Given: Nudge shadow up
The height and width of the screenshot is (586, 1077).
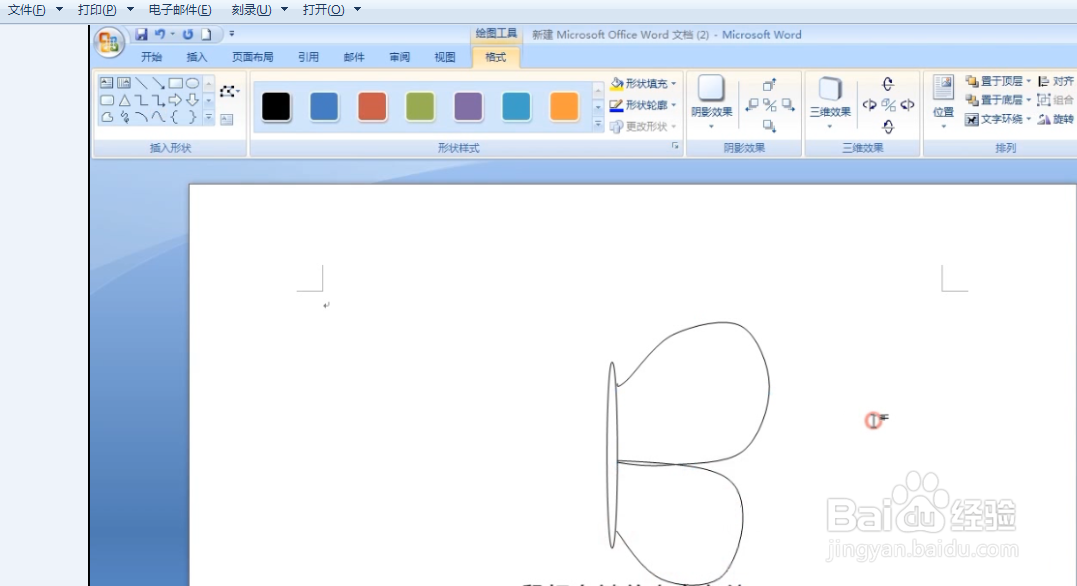Looking at the screenshot, I should [x=769, y=85].
